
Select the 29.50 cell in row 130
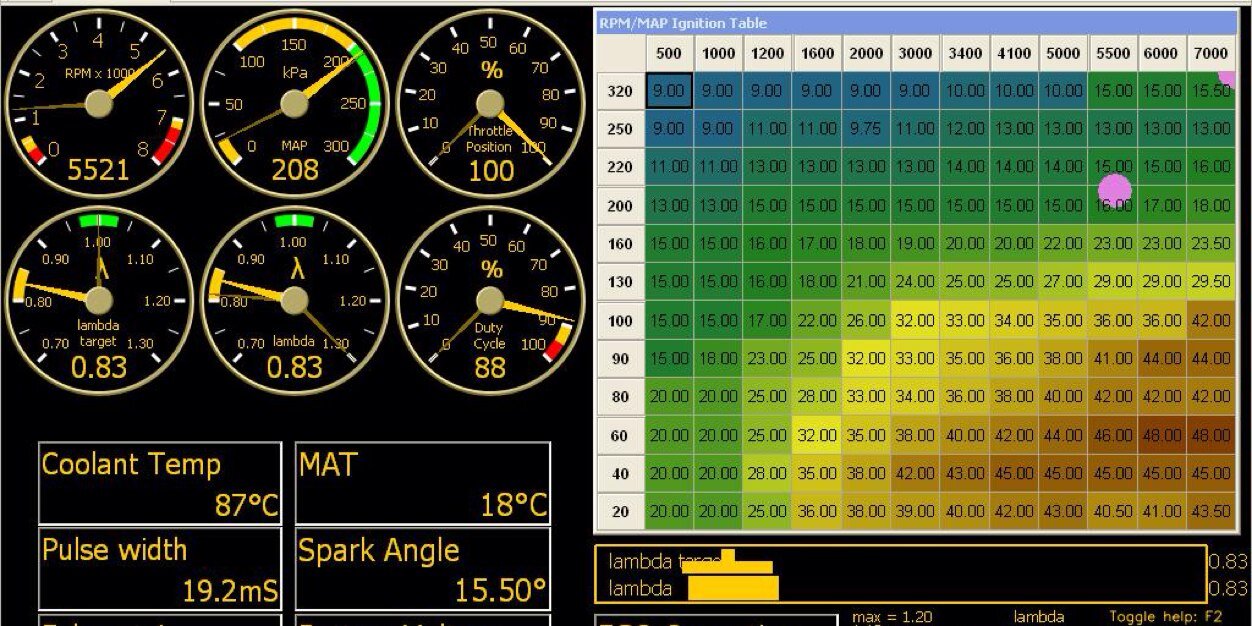[x=1210, y=282]
